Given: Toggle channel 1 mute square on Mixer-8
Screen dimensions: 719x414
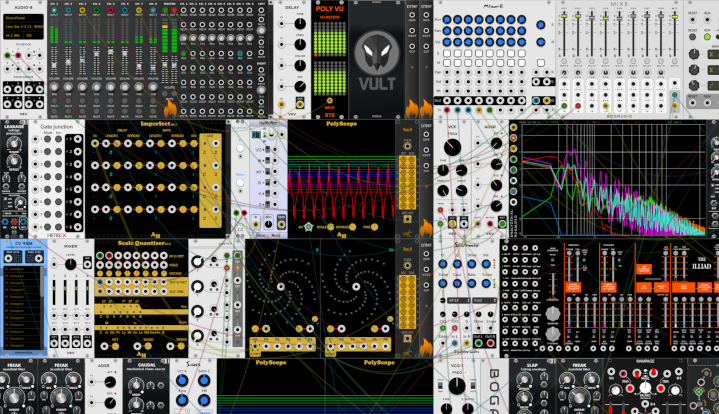Looking at the screenshot, I should (447, 63).
